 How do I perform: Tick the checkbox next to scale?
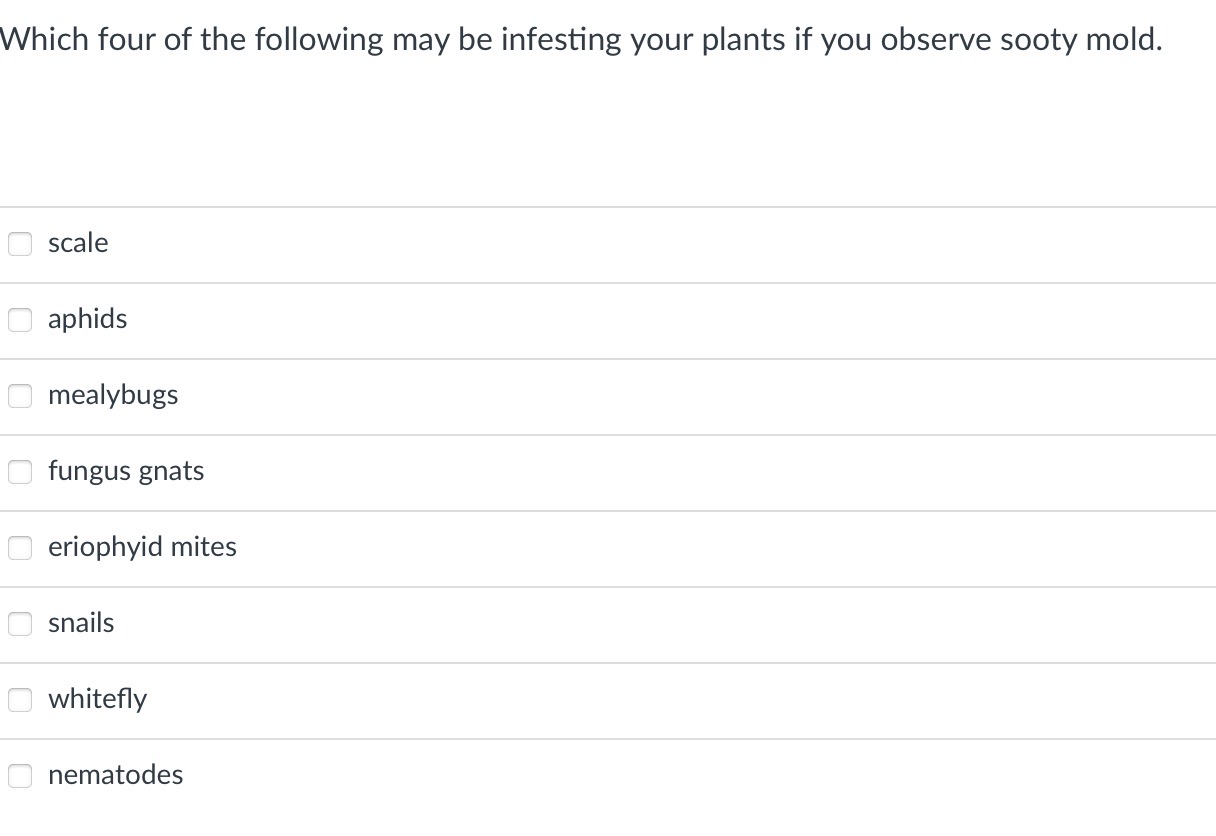tap(20, 244)
